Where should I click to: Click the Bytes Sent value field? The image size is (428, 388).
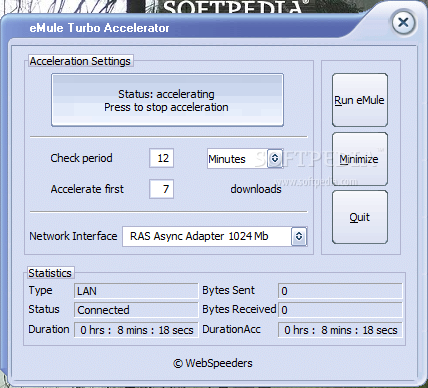340,291
